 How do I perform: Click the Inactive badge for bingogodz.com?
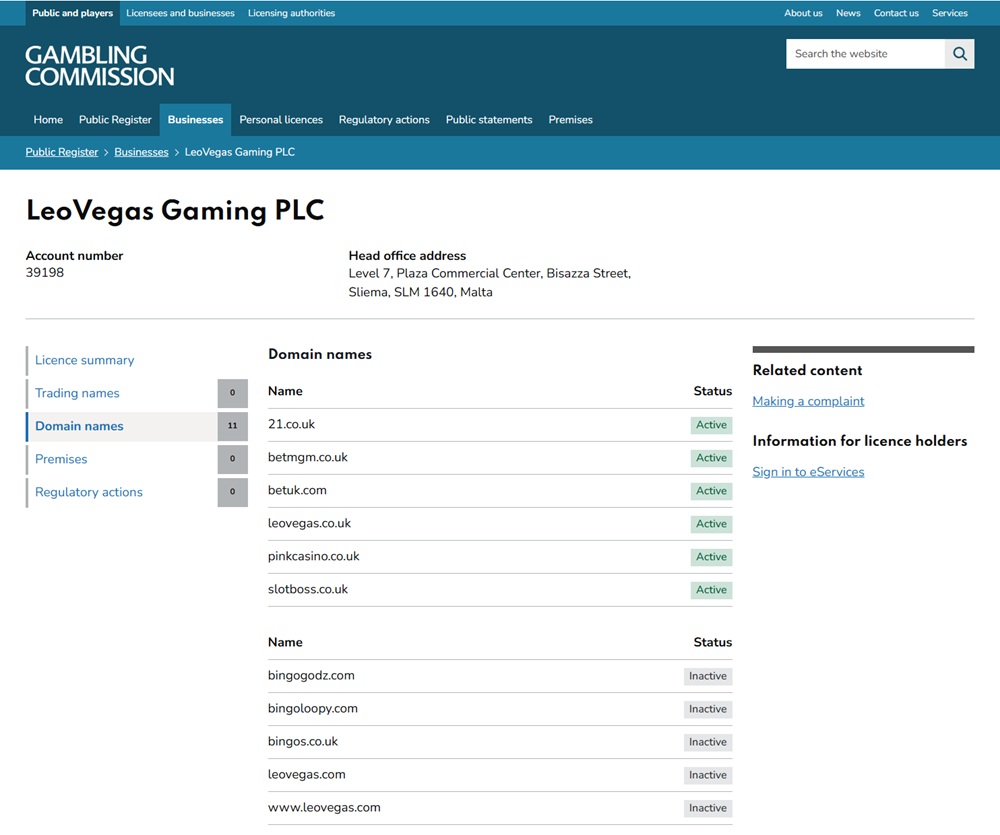tap(708, 676)
